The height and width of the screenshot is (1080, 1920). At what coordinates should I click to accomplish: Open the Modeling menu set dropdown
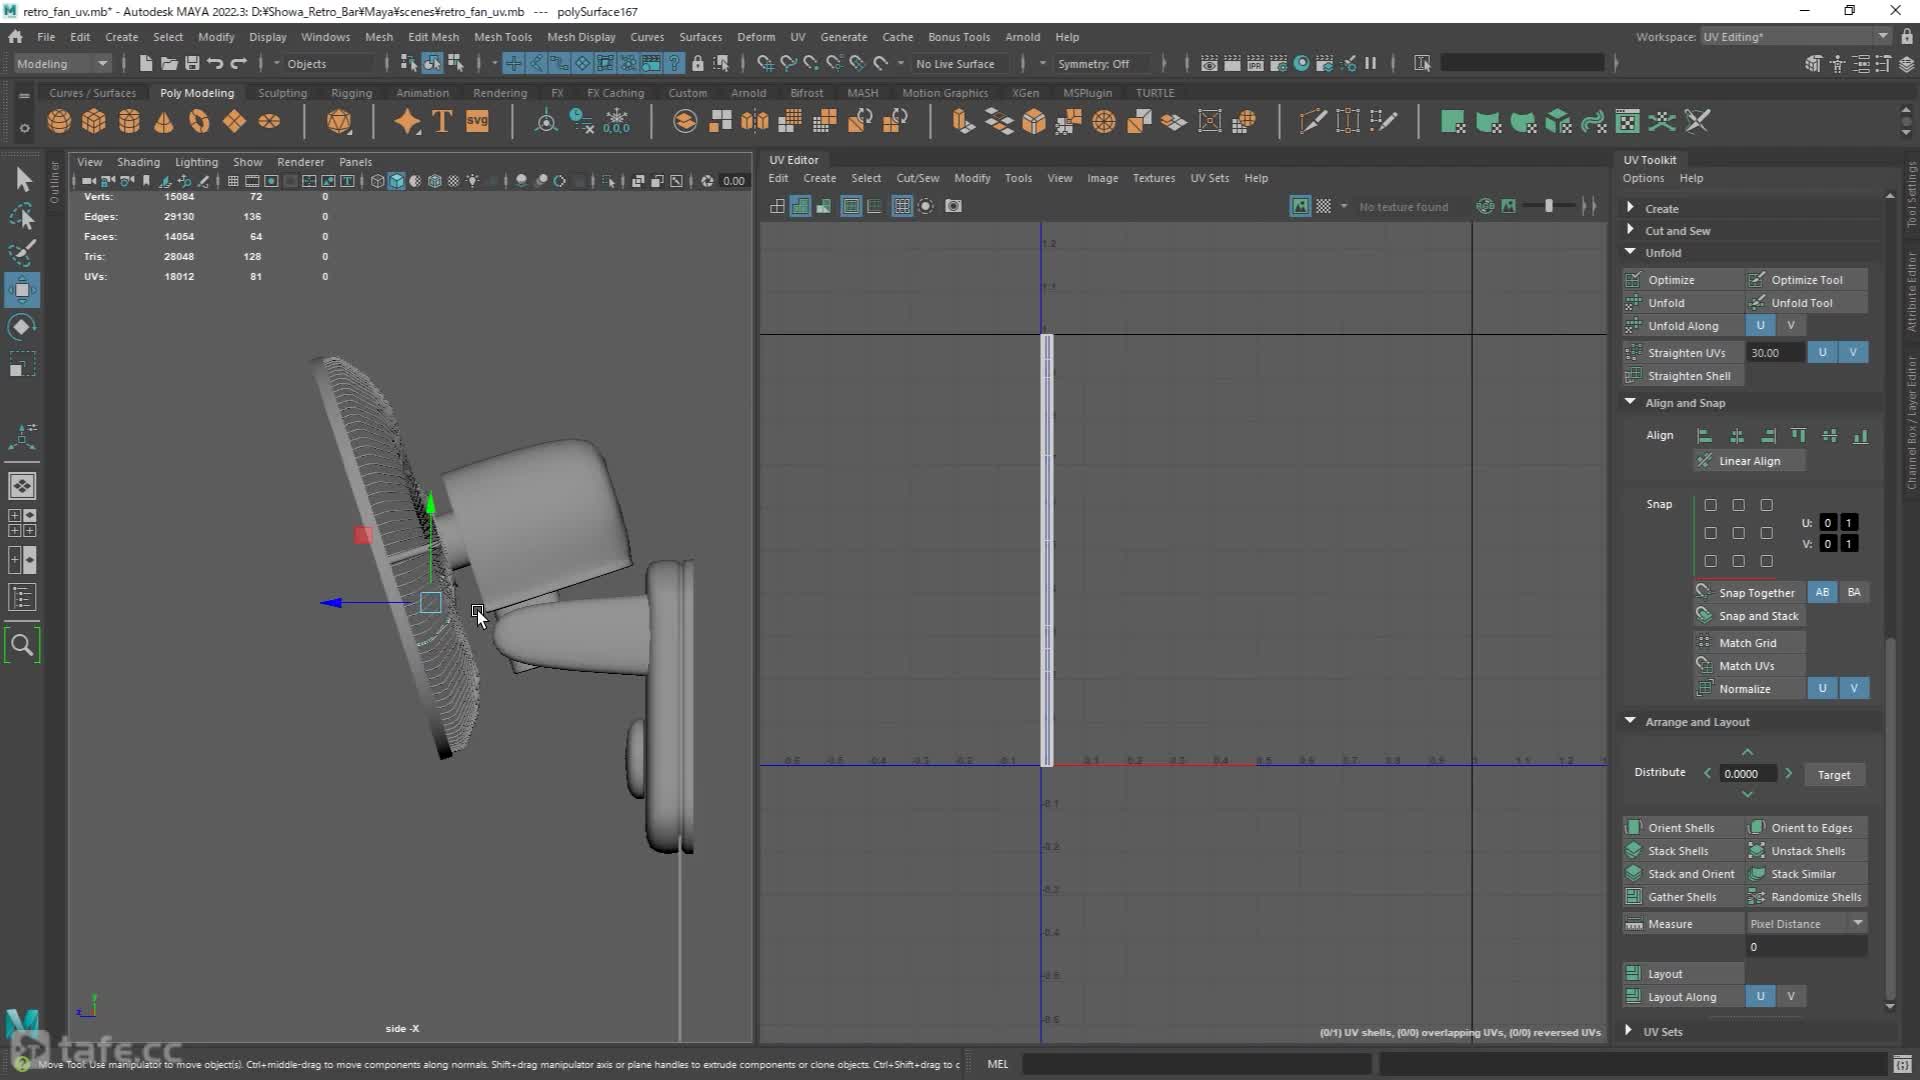(x=62, y=64)
